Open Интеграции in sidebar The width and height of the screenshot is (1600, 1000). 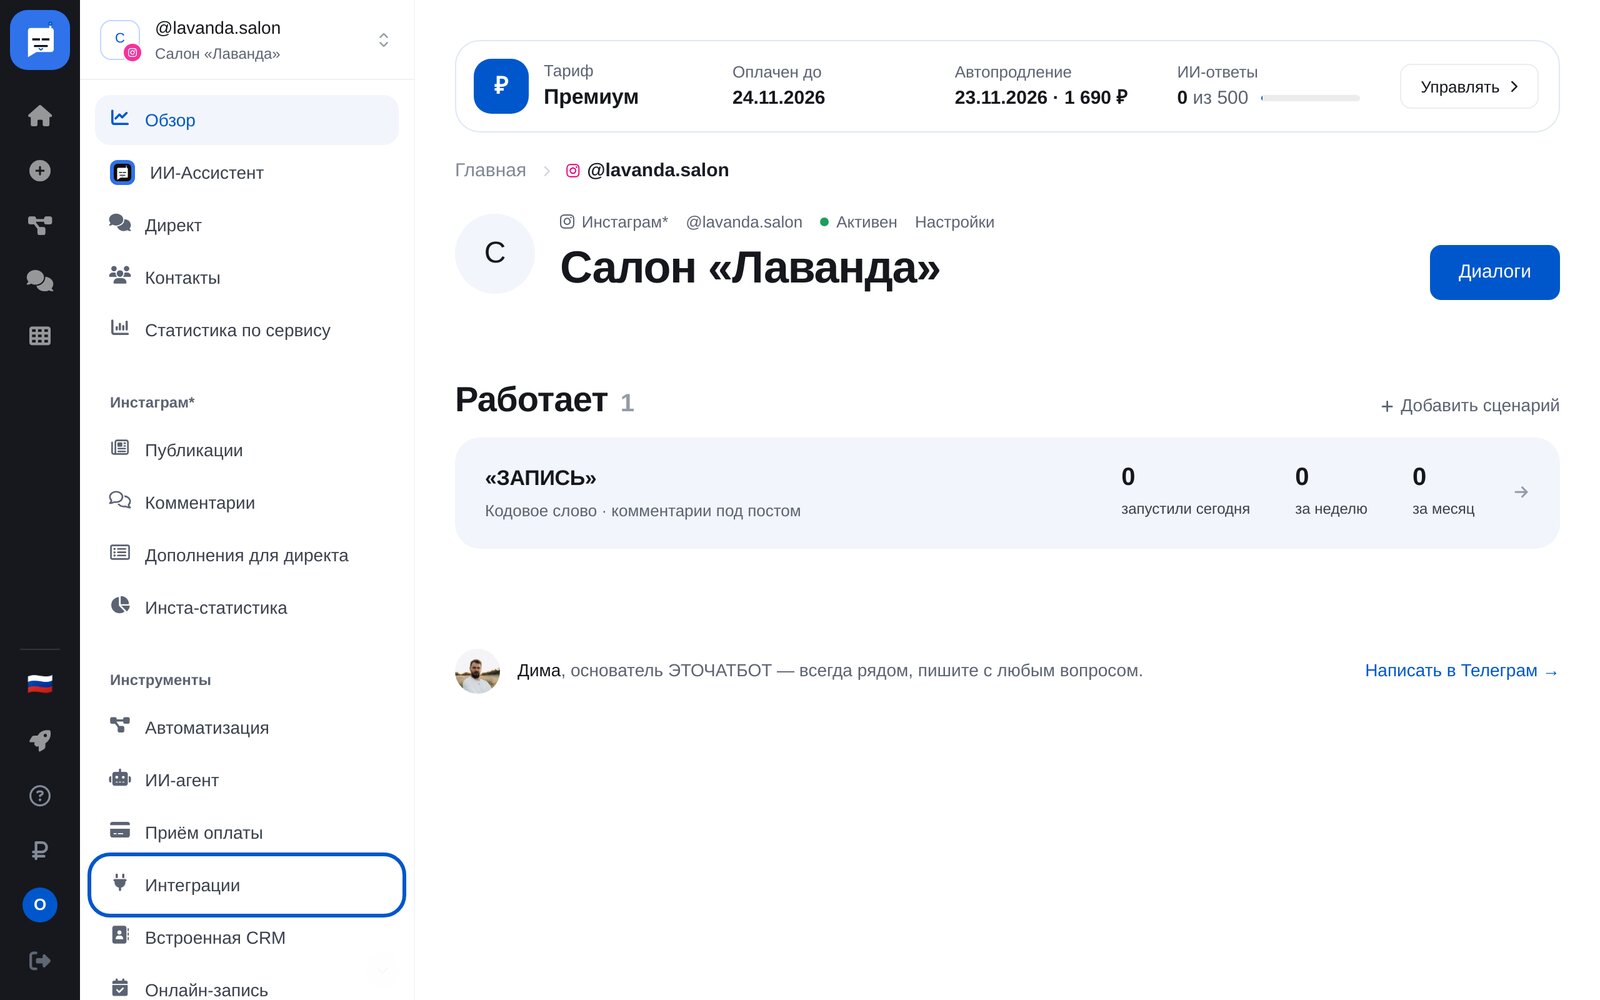click(247, 885)
